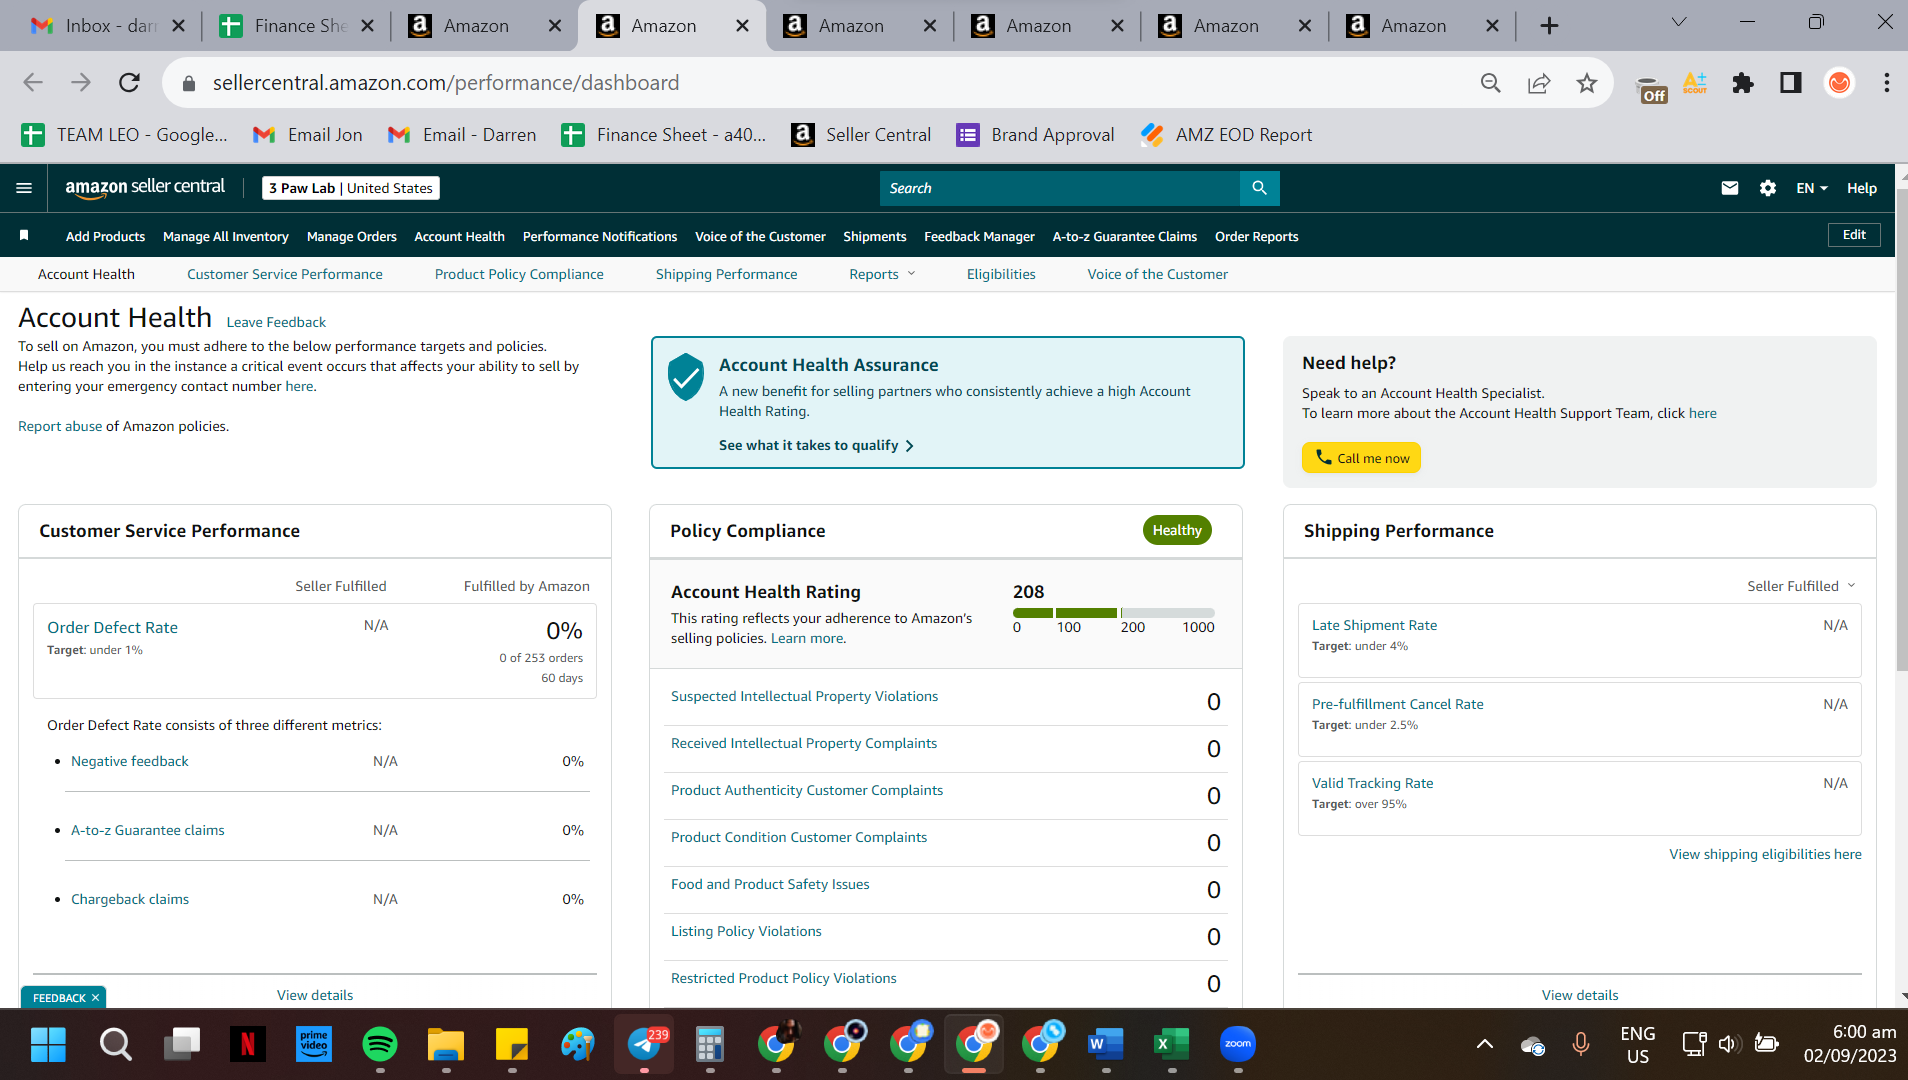The height and width of the screenshot is (1080, 1908).
Task: Click the Seller Central search field
Action: 1060,188
